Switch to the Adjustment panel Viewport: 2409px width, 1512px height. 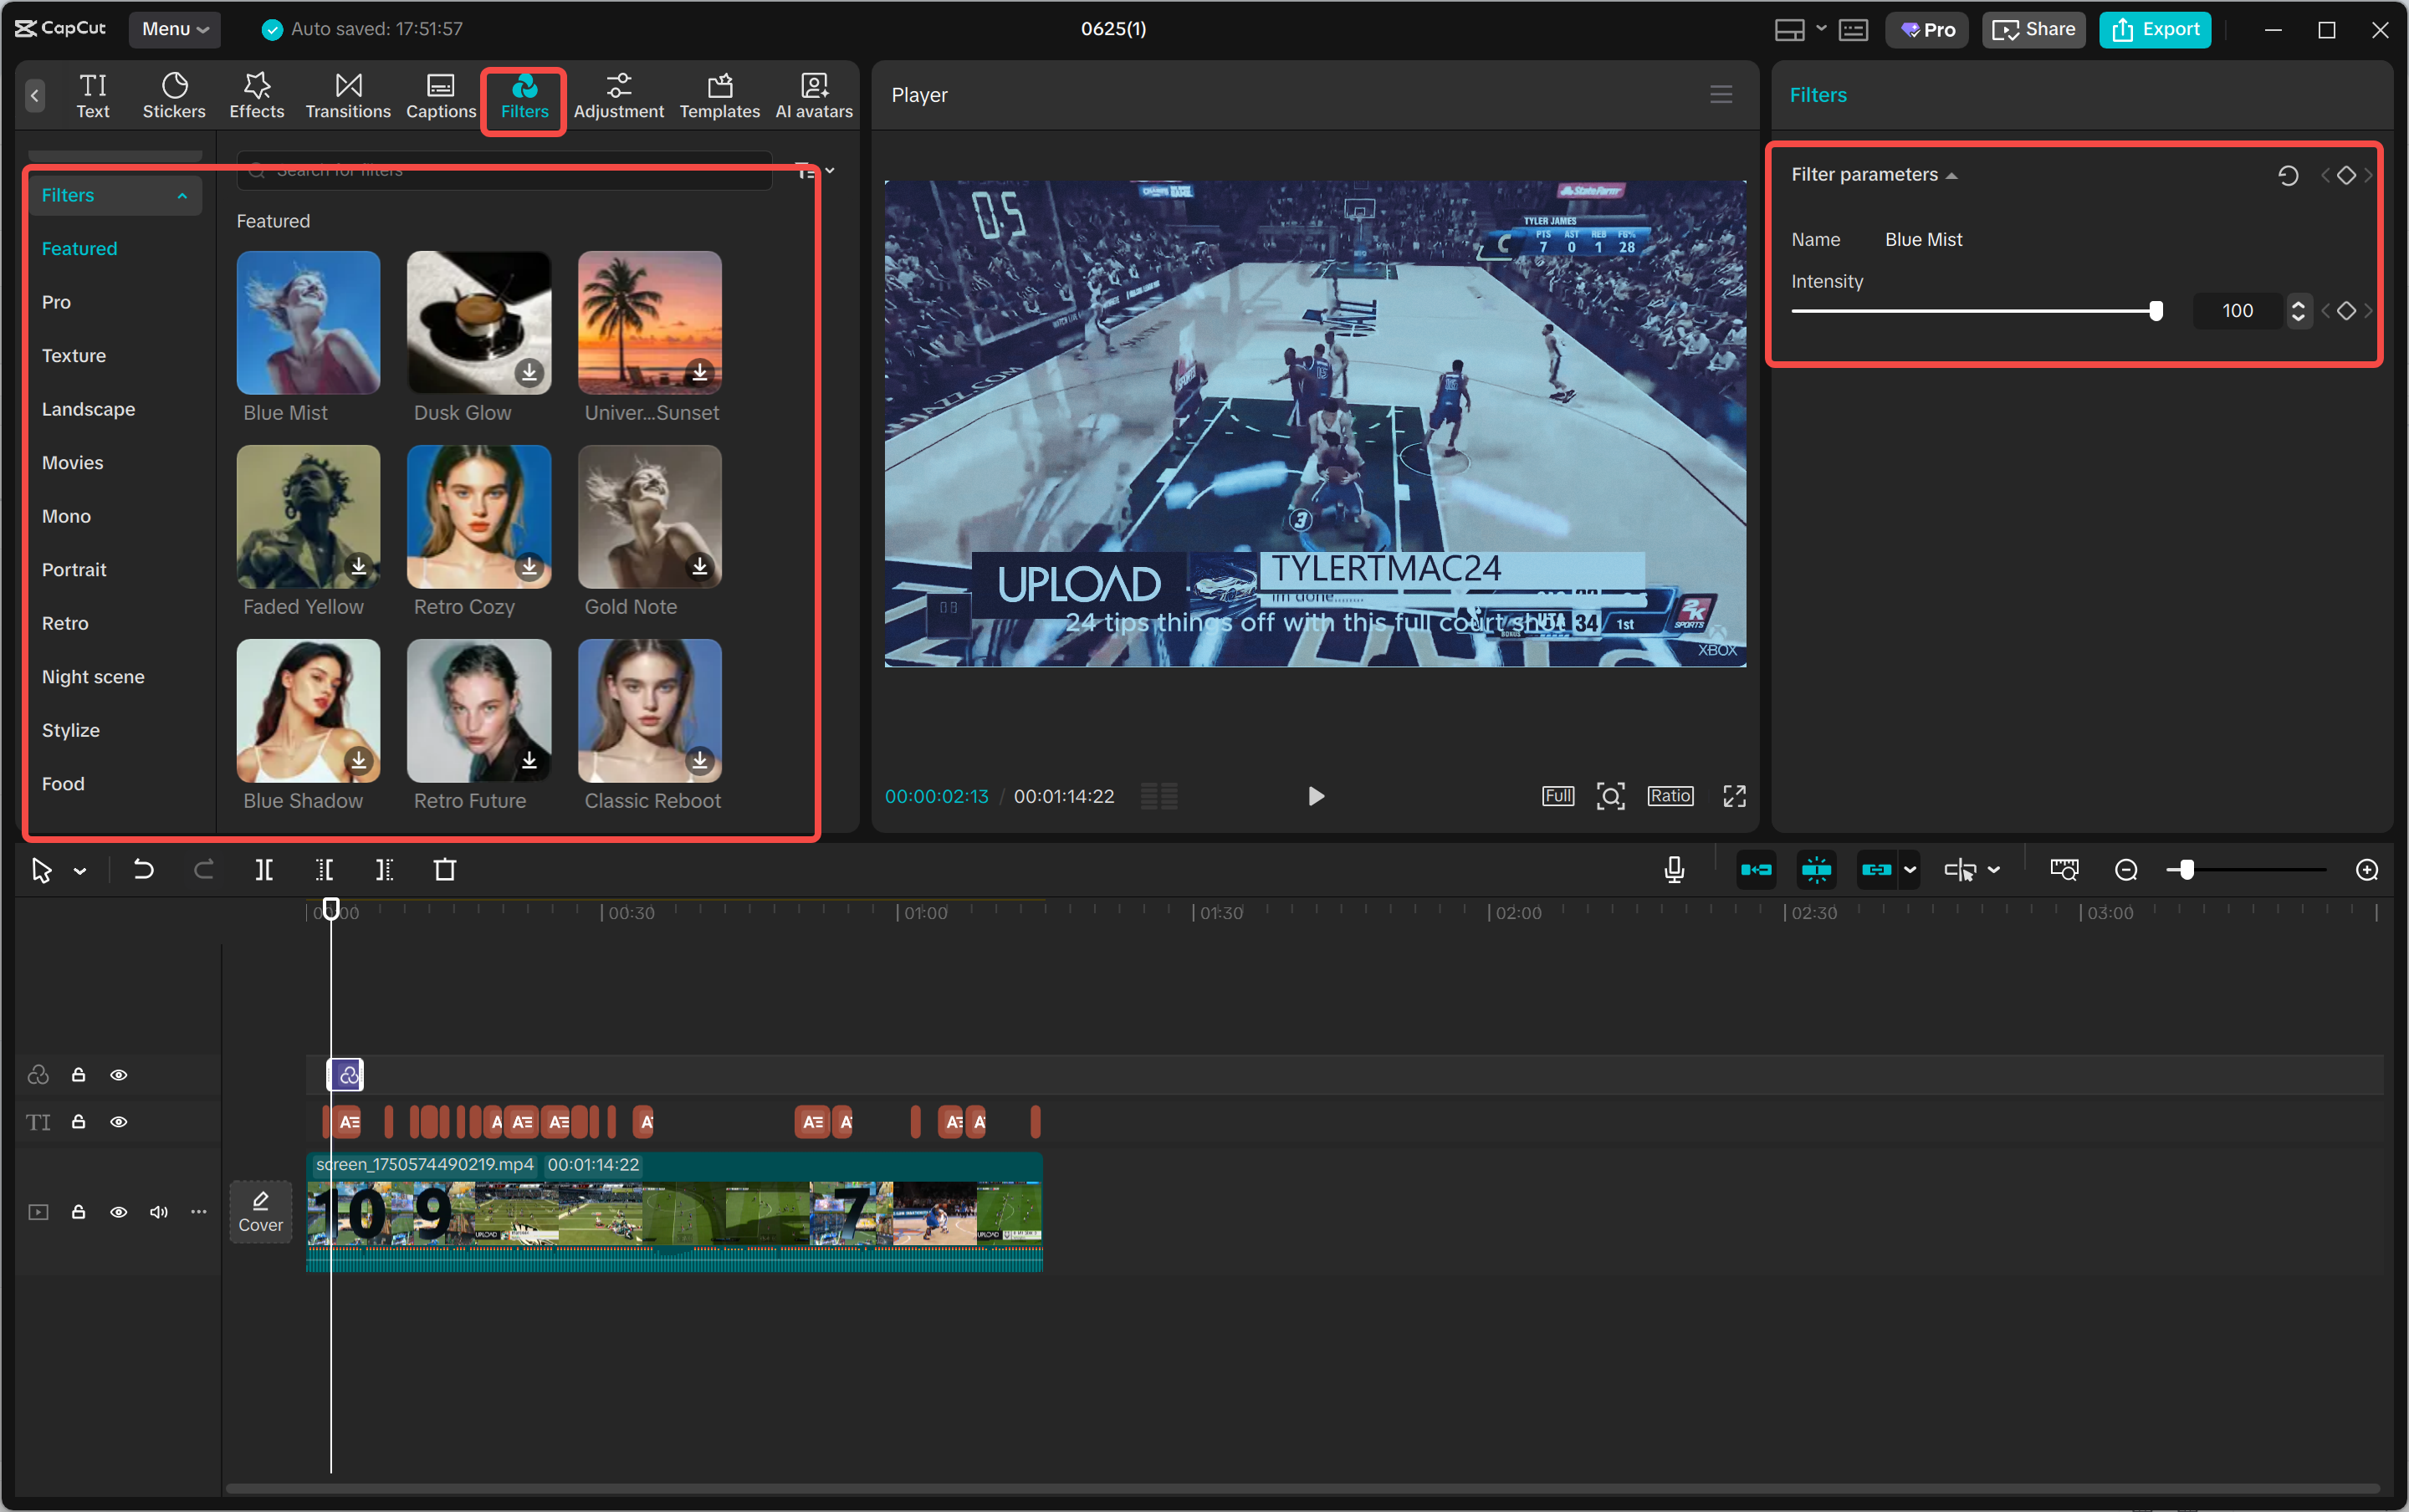click(x=618, y=95)
